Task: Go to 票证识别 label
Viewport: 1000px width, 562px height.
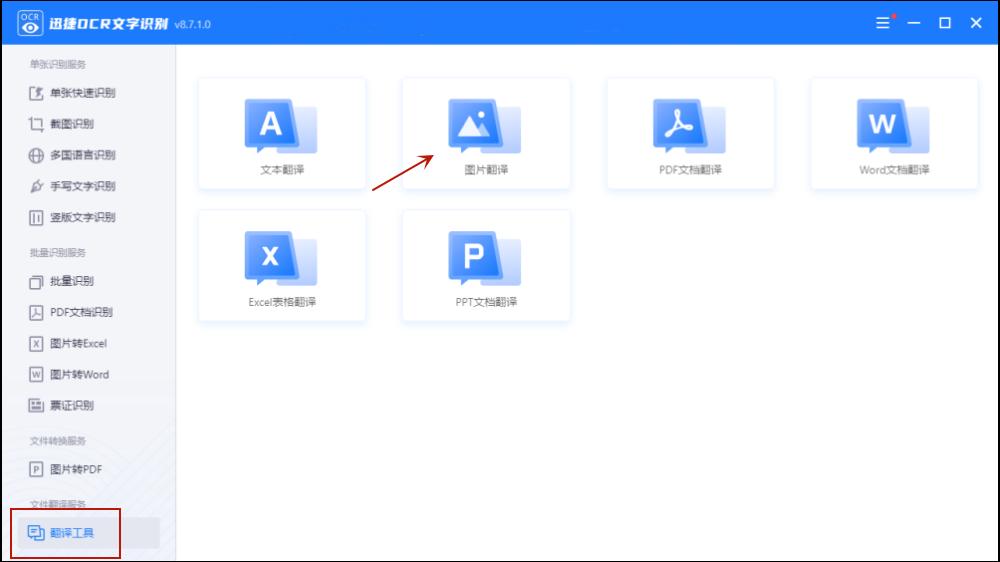Action: tap(72, 406)
